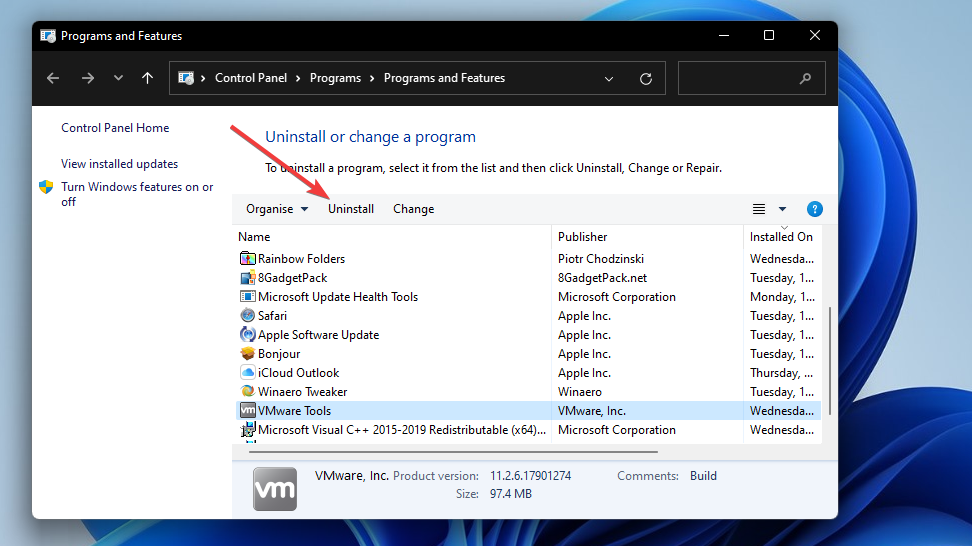This screenshot has height=546, width=972.
Task: Open Programs breadcrumb in address bar
Action: 335,78
